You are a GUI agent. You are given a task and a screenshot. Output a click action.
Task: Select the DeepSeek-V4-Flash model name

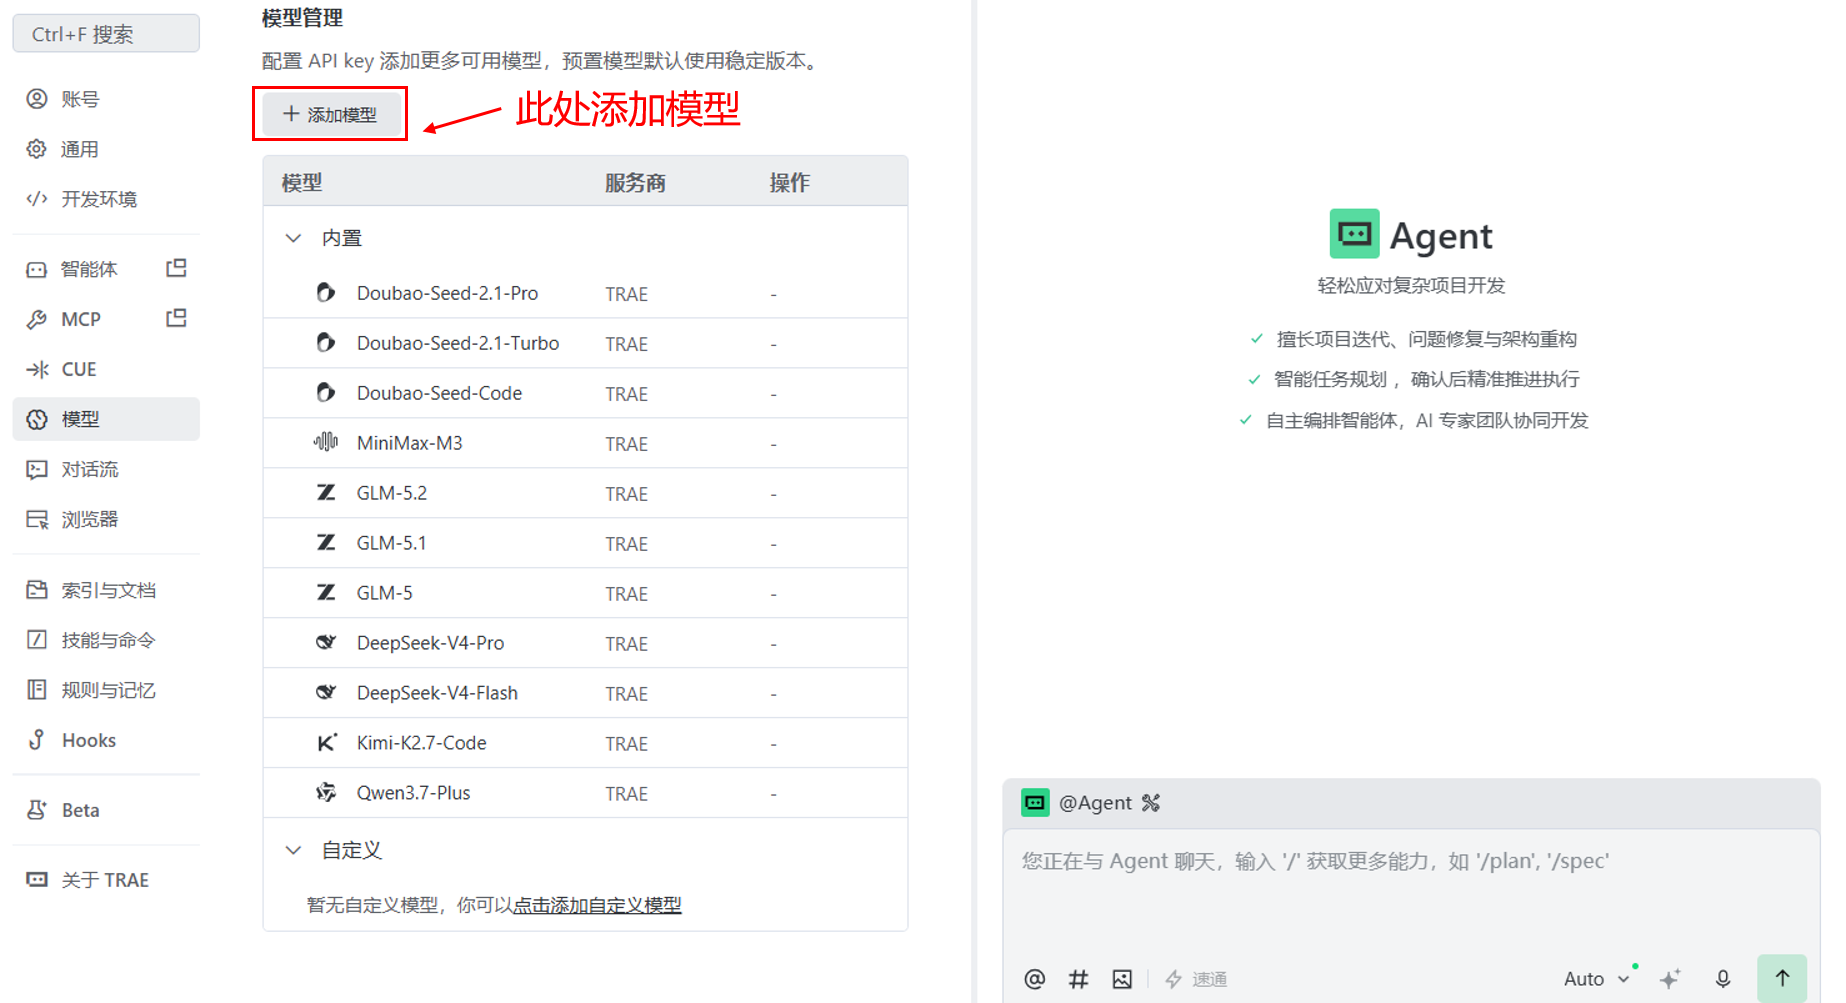437,693
